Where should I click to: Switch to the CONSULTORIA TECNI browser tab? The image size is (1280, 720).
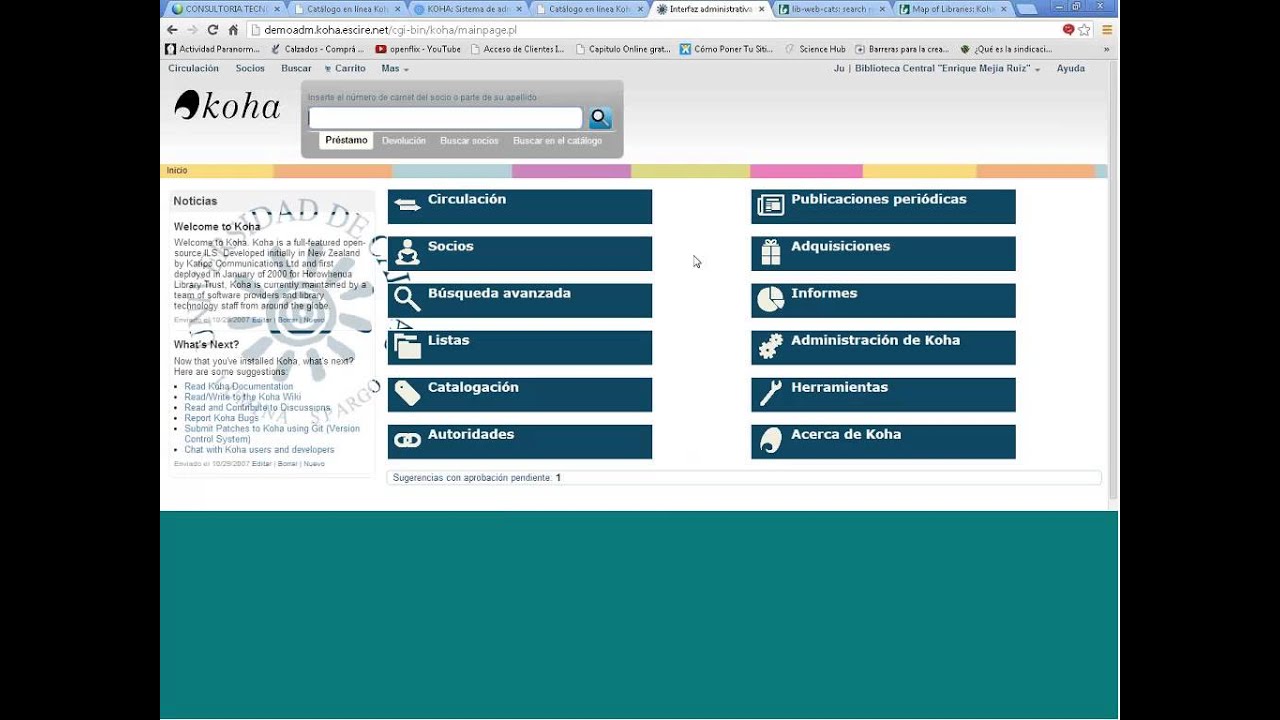[x=225, y=9]
